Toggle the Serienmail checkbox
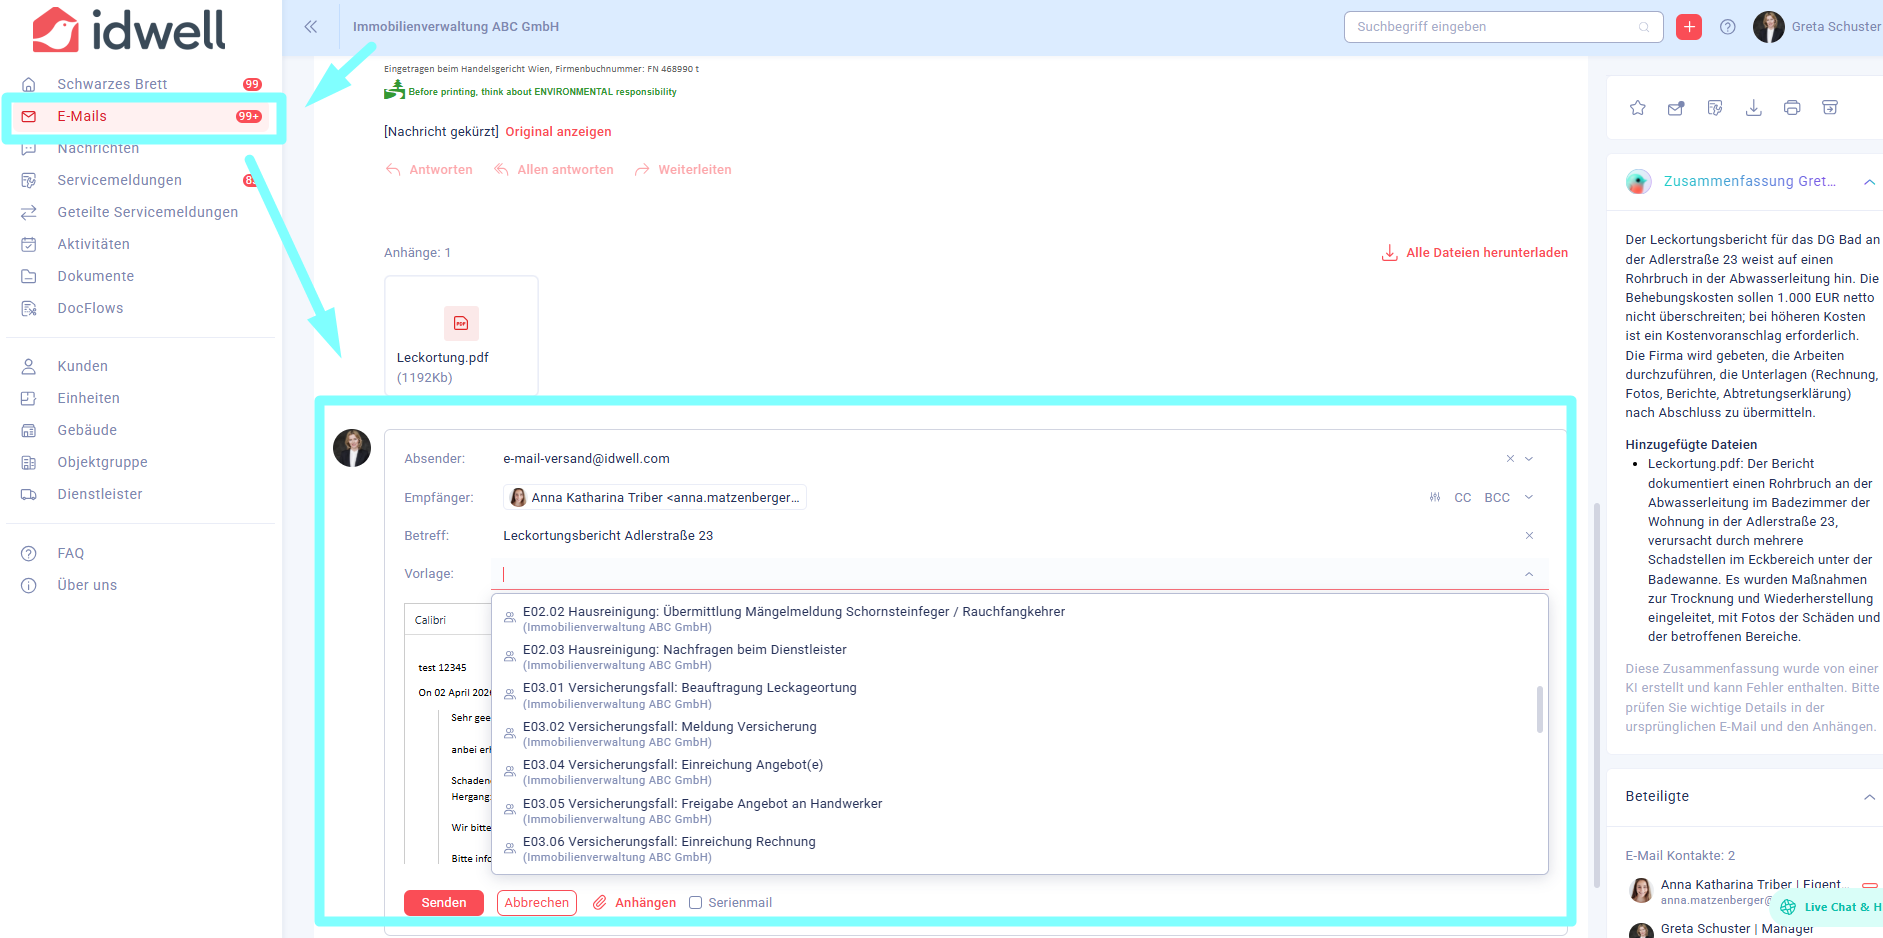1883x938 pixels. coord(695,903)
